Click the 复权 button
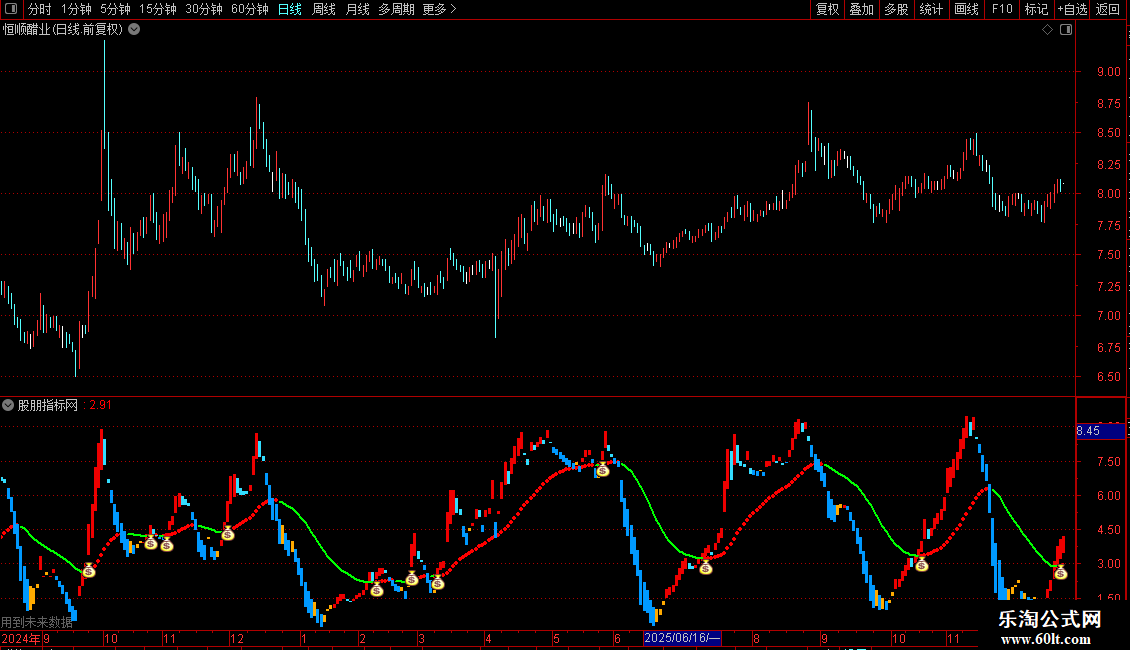Image resolution: width=1130 pixels, height=650 pixels. tap(827, 9)
